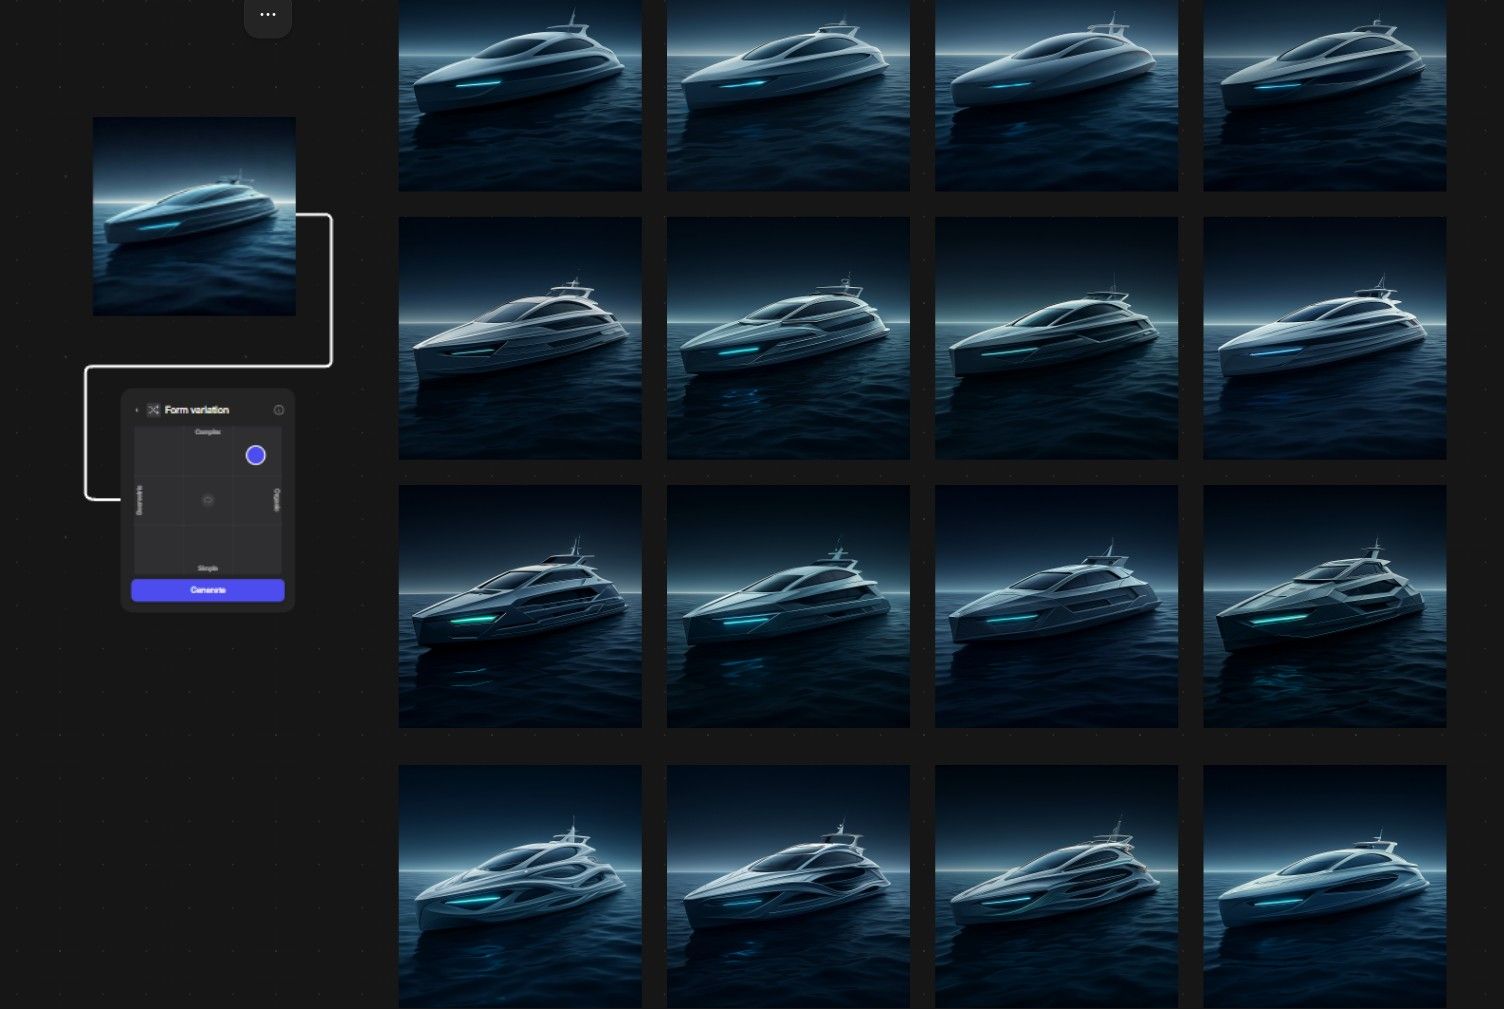
Task: Click the blue handle on the variation grid
Action: click(256, 455)
